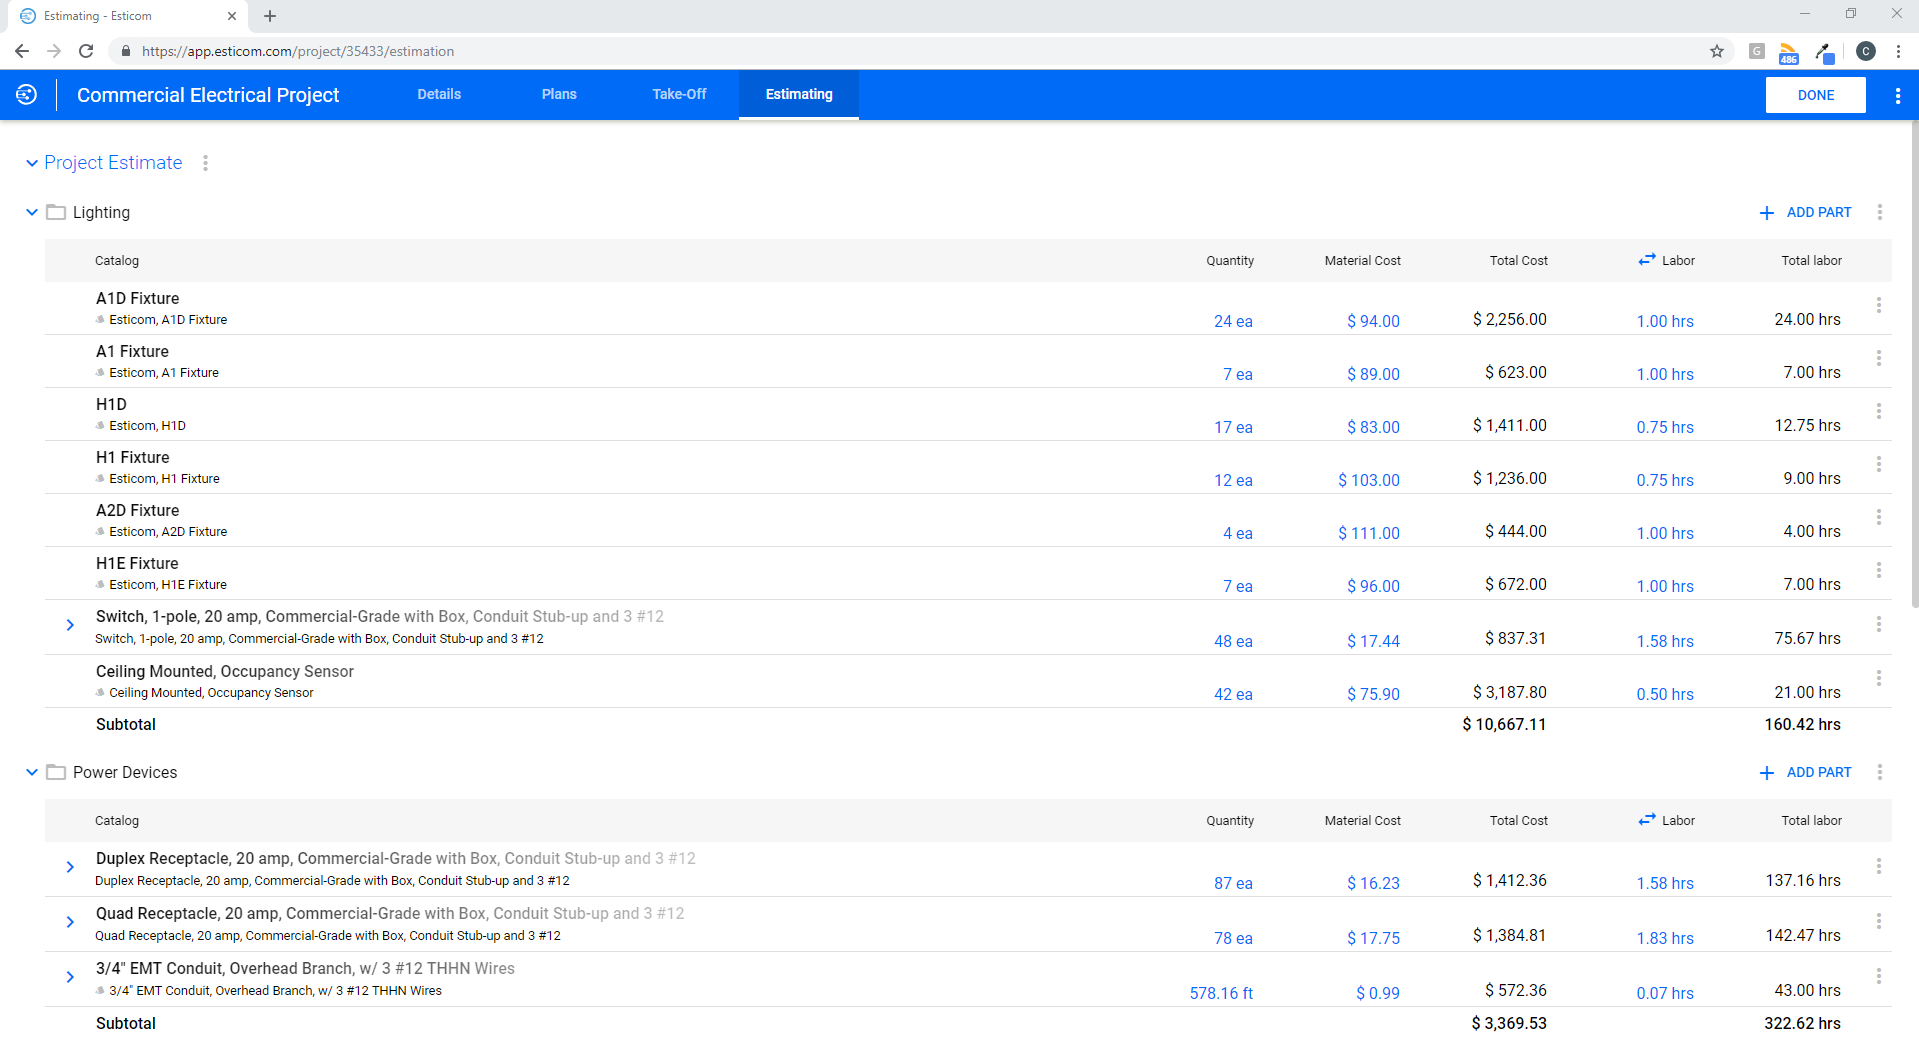Open the Plans tab
The height and width of the screenshot is (1037, 1919).
pos(558,94)
